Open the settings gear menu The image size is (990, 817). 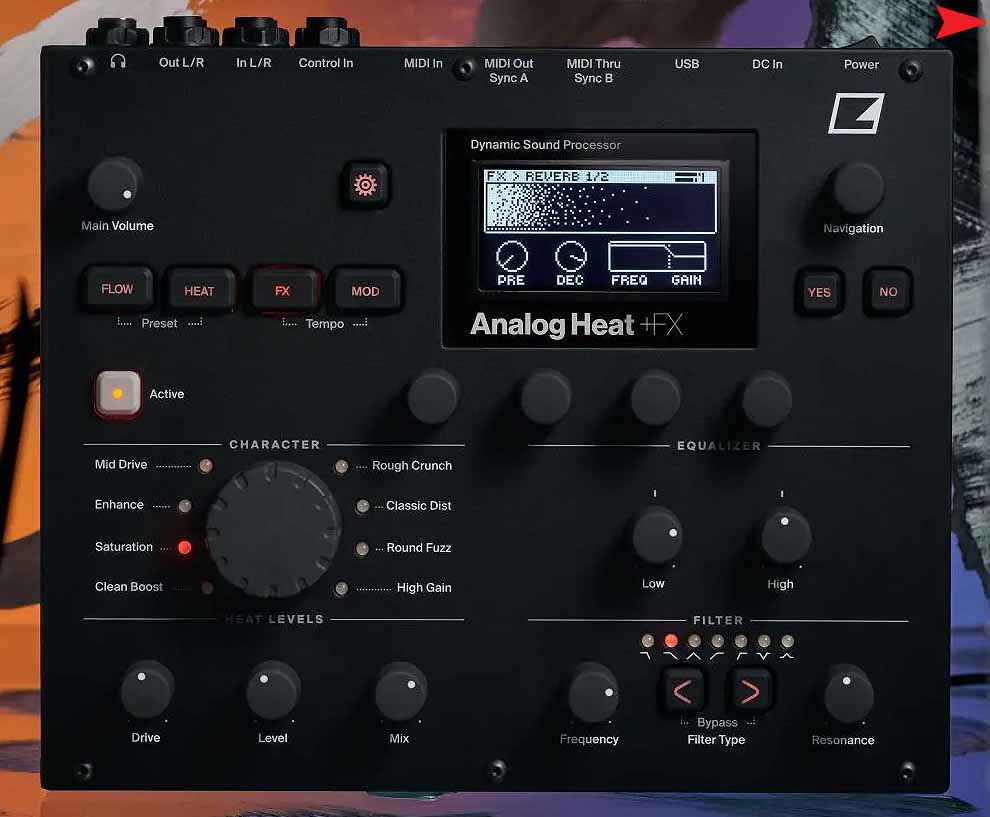366,185
